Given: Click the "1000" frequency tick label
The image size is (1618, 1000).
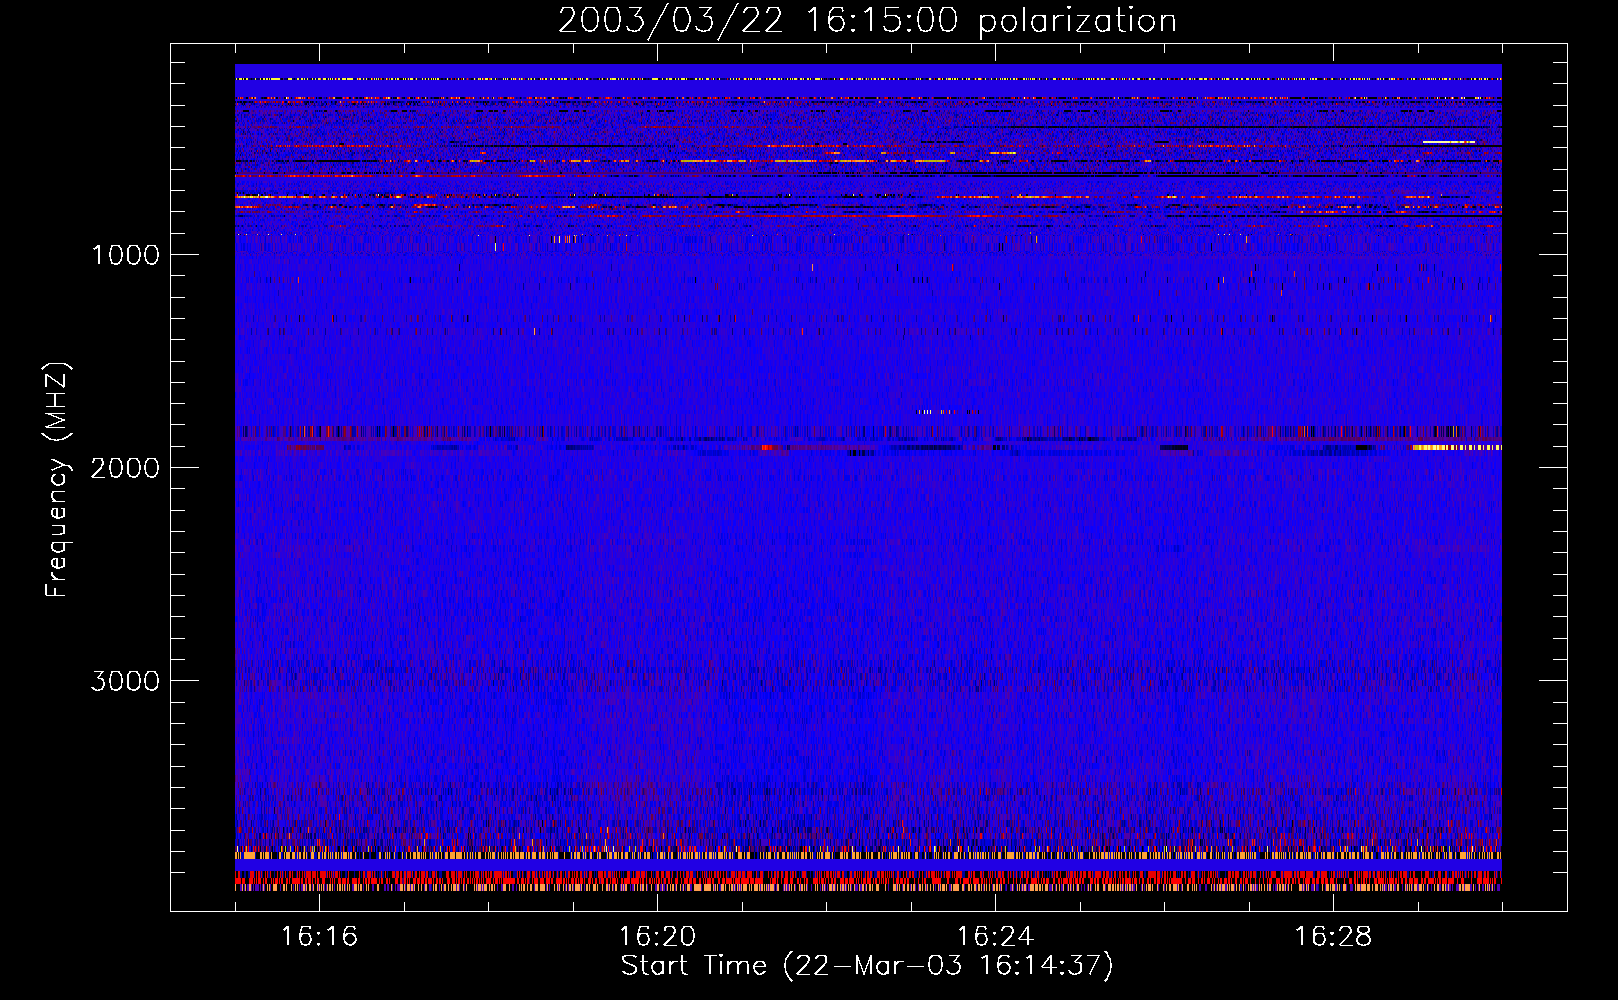Looking at the screenshot, I should coord(125,255).
